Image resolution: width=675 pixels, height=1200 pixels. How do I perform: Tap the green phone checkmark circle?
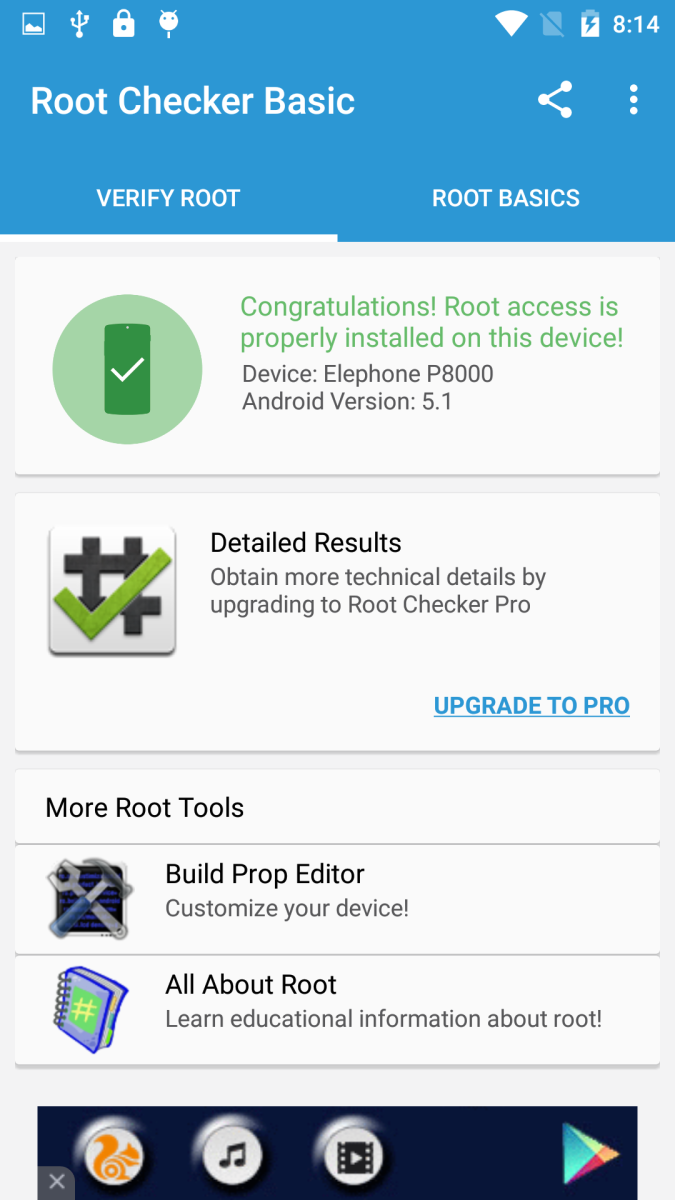click(127, 369)
